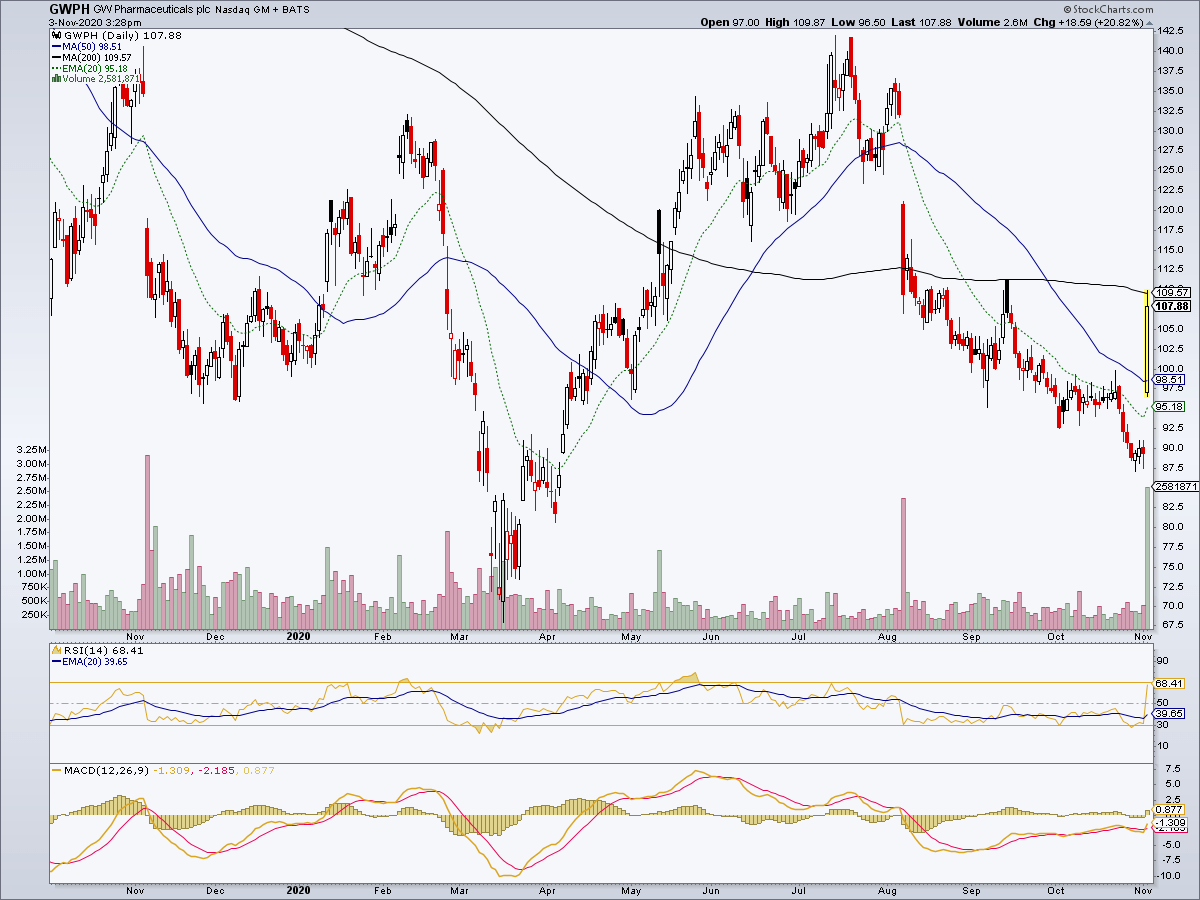
Task: Click the 90 level label on RSI axis
Action: click(1161, 661)
